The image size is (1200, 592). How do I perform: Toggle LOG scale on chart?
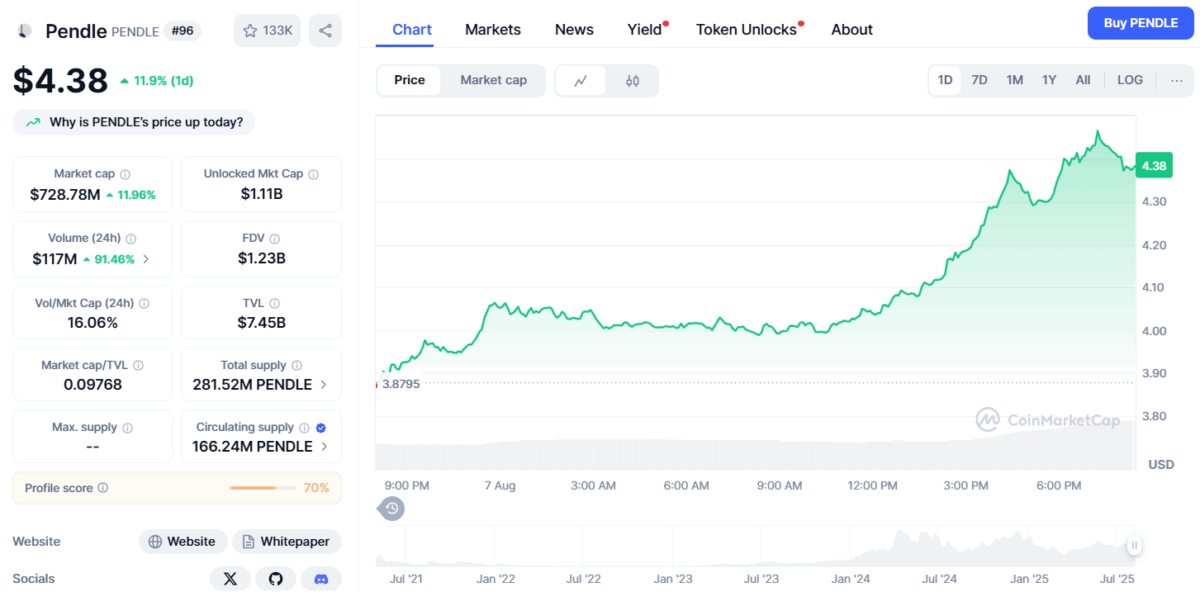[x=1130, y=80]
